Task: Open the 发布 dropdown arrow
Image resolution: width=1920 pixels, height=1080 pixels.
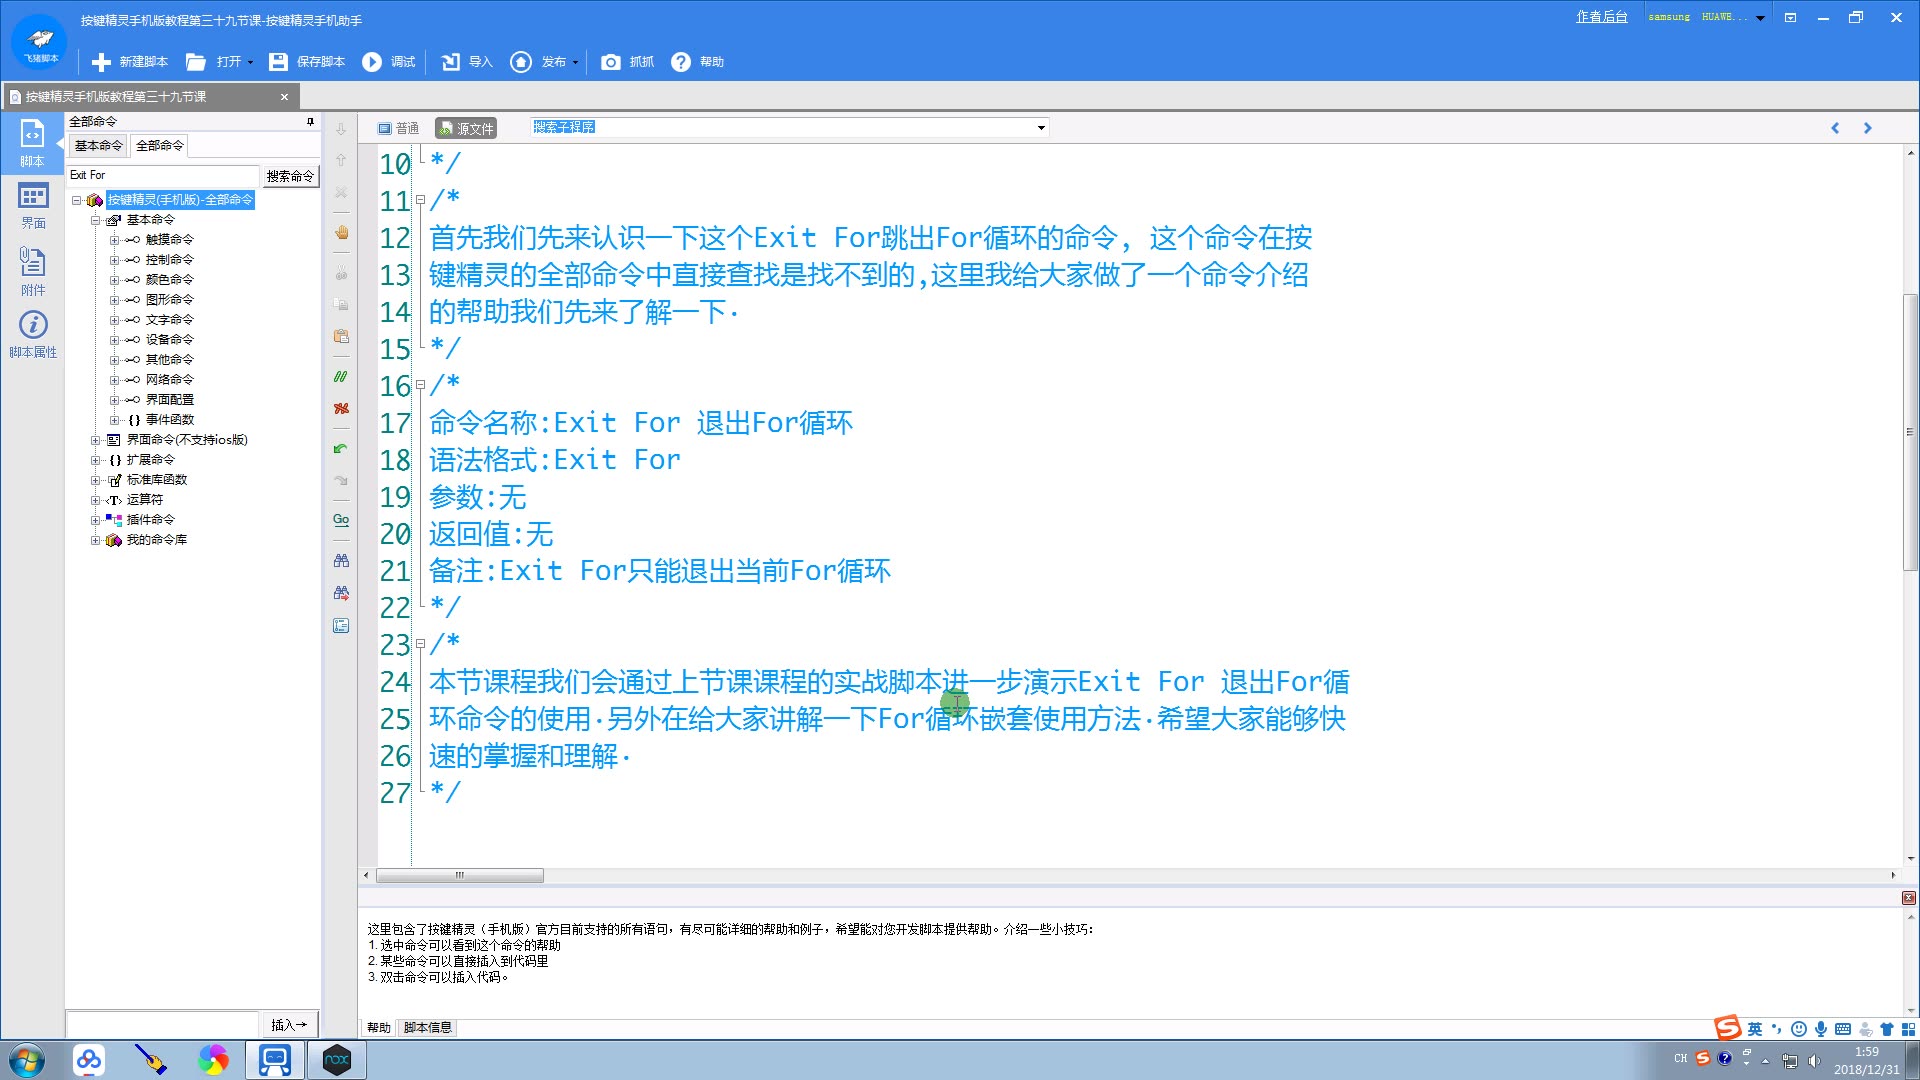Action: pyautogui.click(x=575, y=62)
